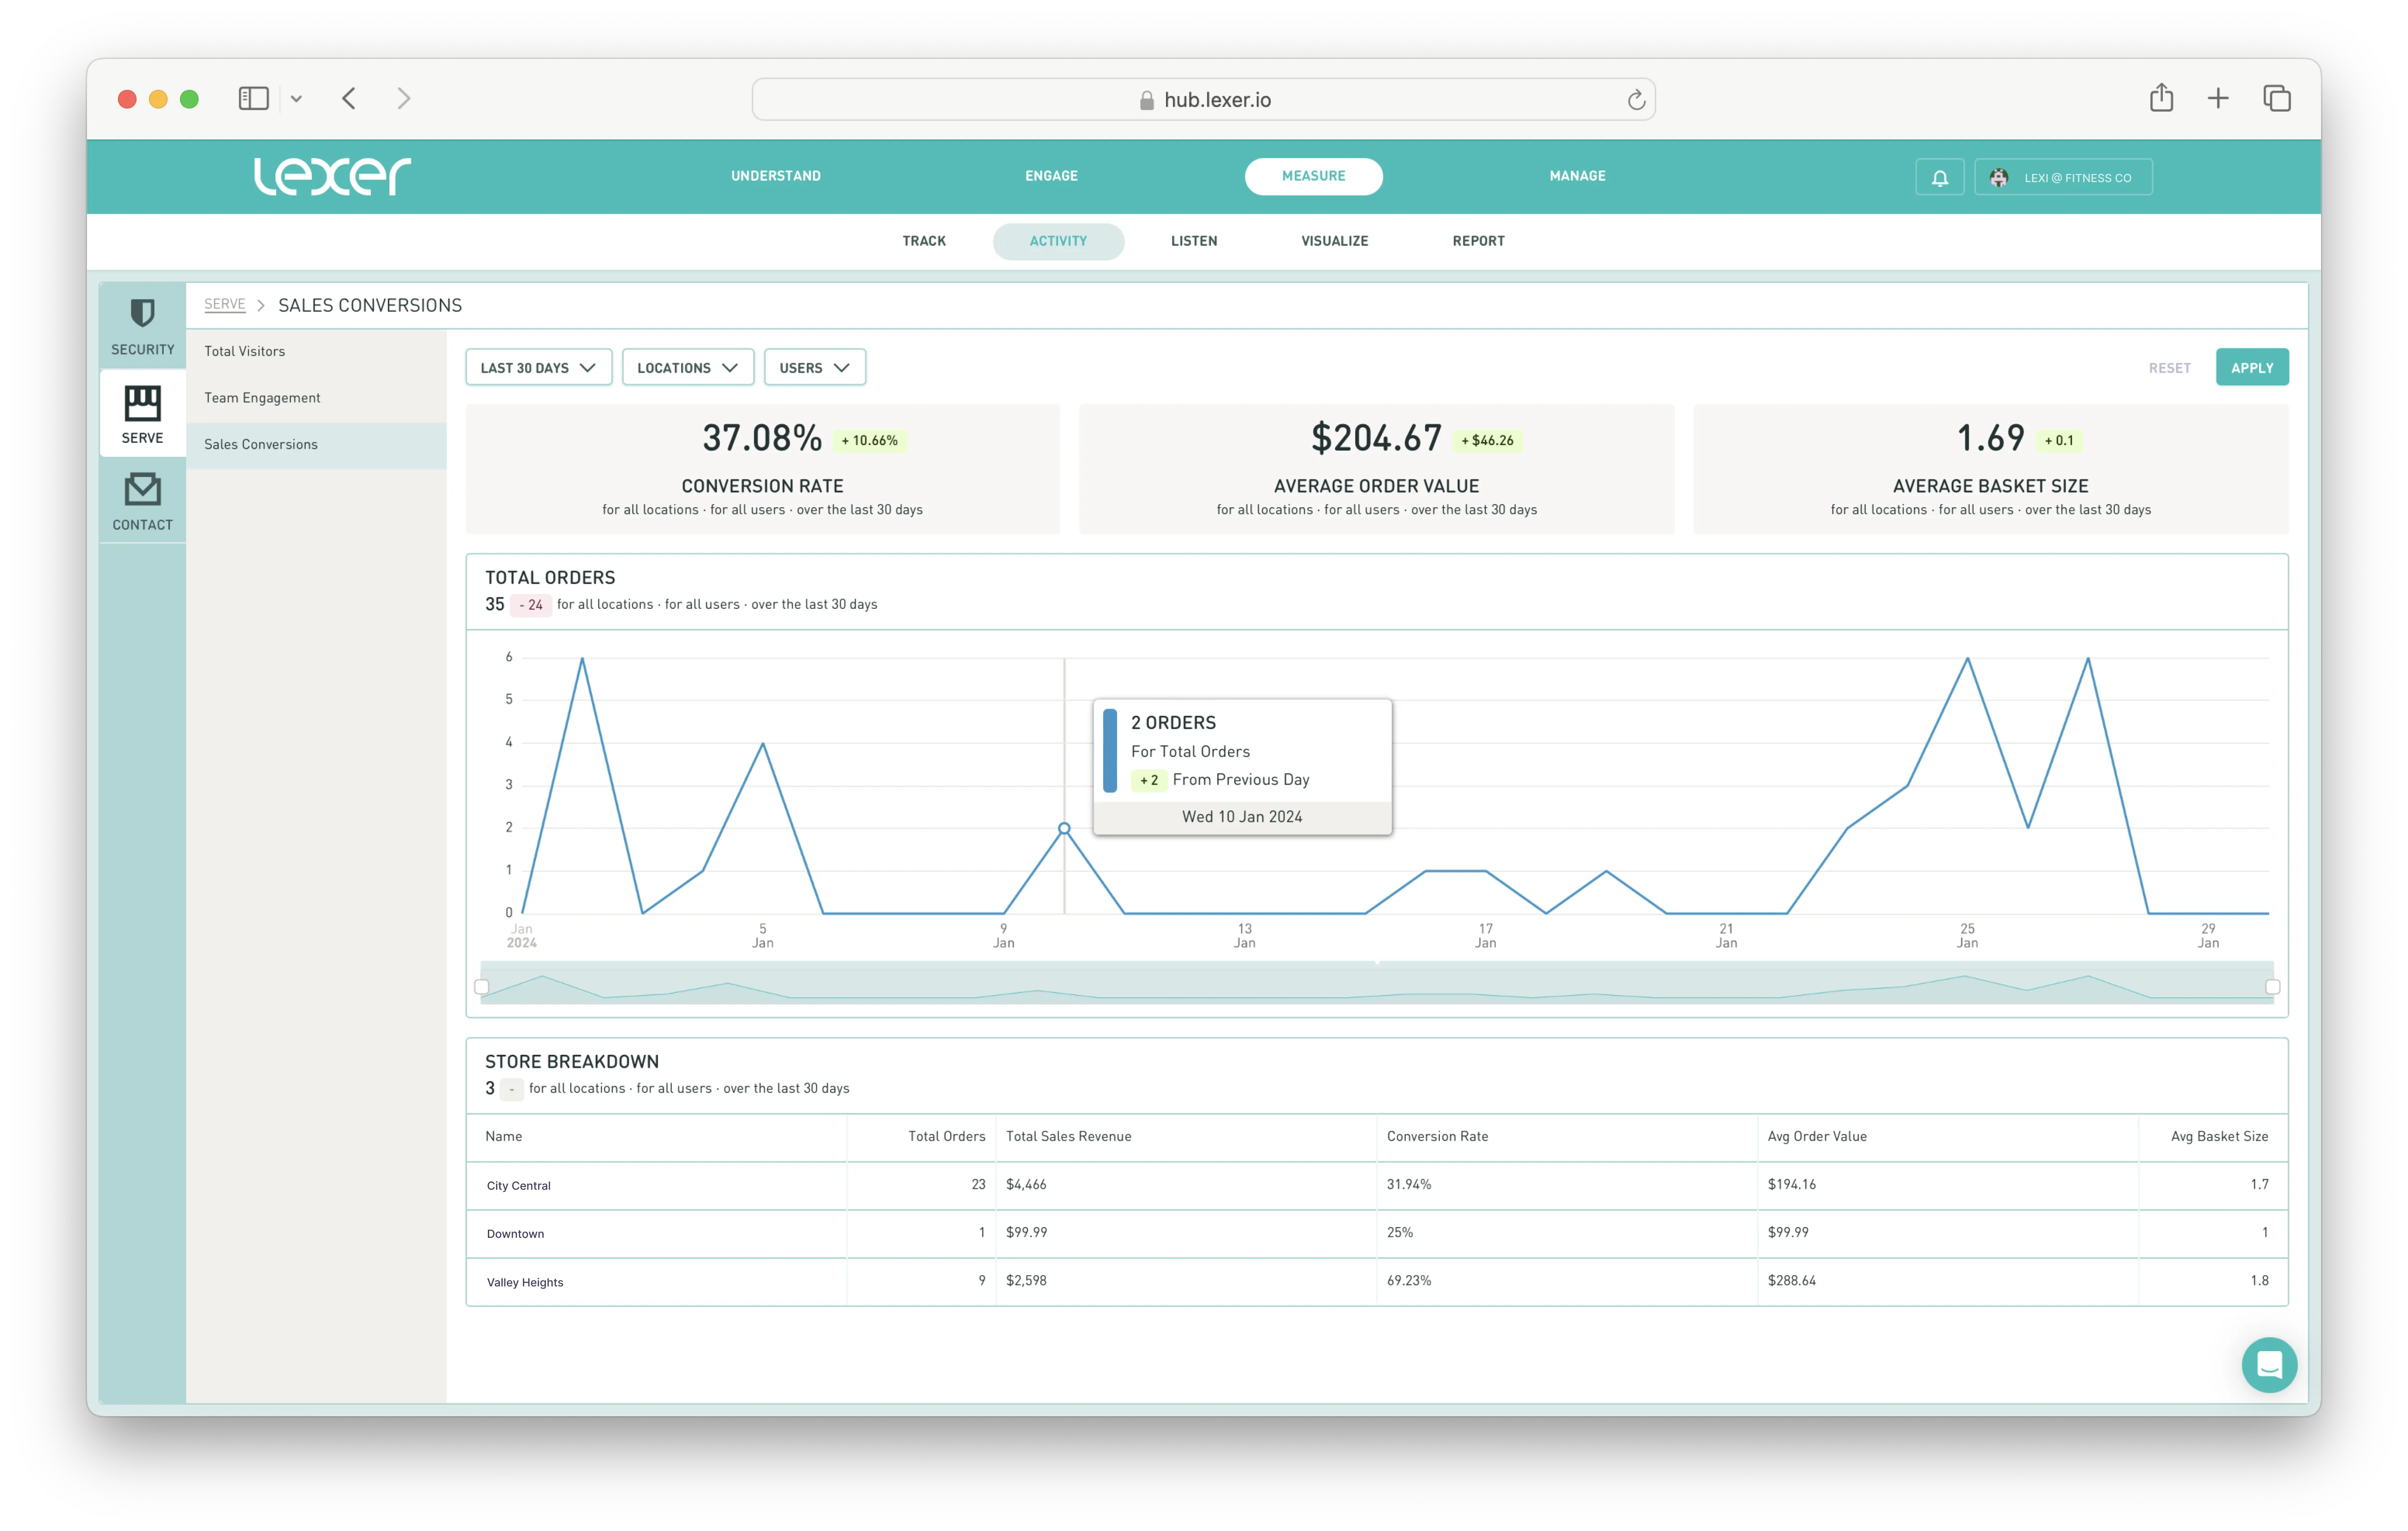Open the Understand menu

point(775,176)
